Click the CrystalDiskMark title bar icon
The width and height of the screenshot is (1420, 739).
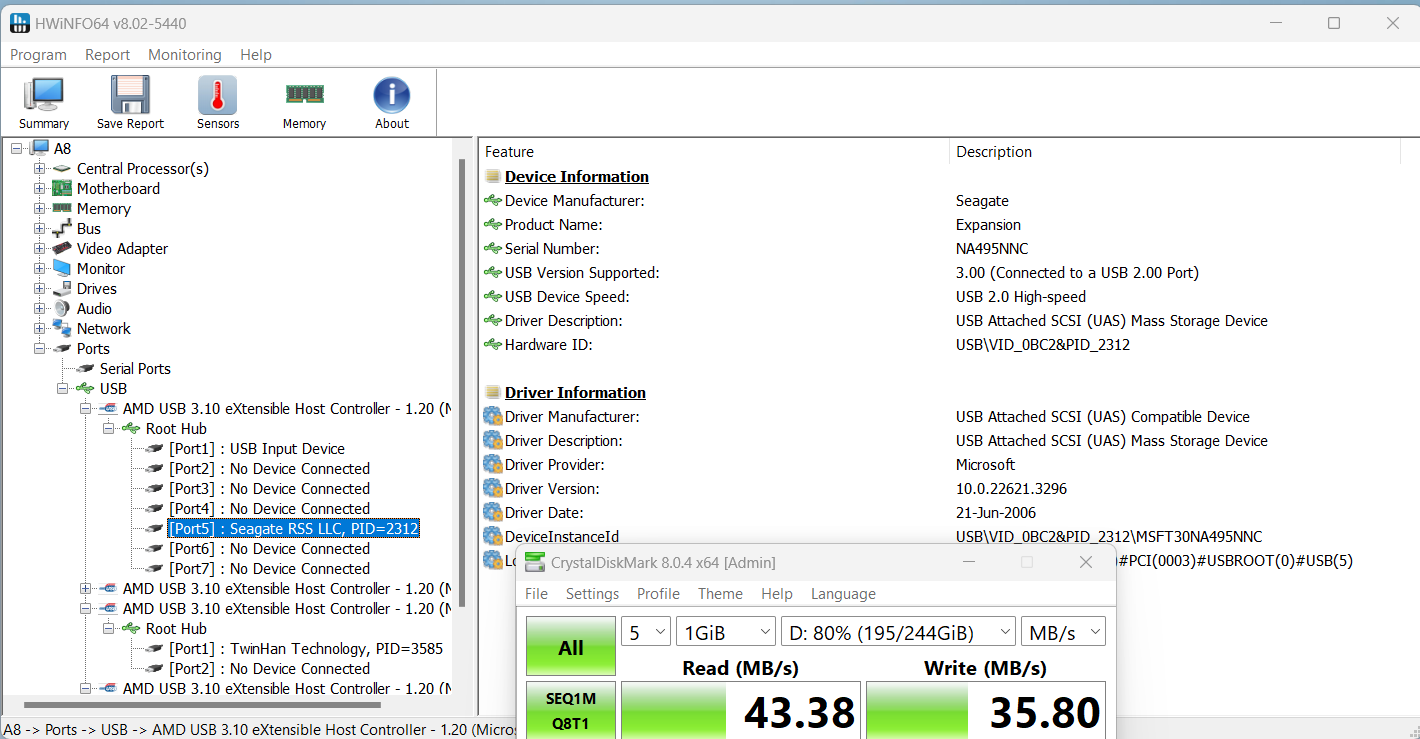tap(536, 563)
